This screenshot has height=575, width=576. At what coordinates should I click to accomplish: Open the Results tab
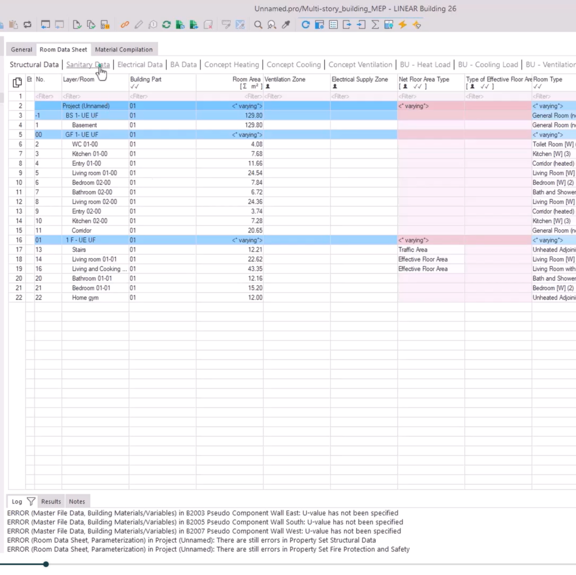pos(51,502)
